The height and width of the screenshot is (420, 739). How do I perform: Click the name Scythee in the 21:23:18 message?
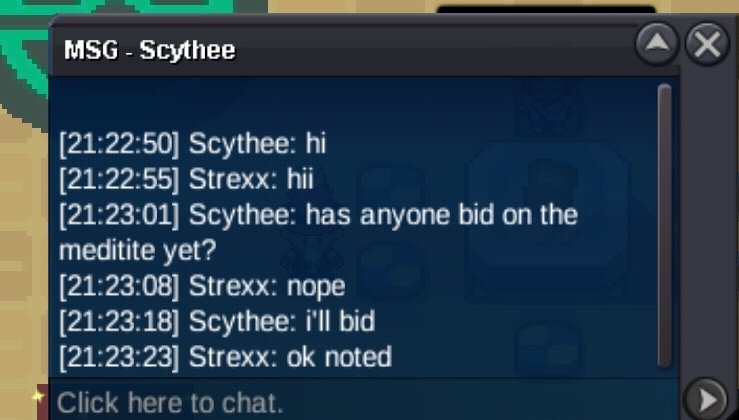[243, 321]
